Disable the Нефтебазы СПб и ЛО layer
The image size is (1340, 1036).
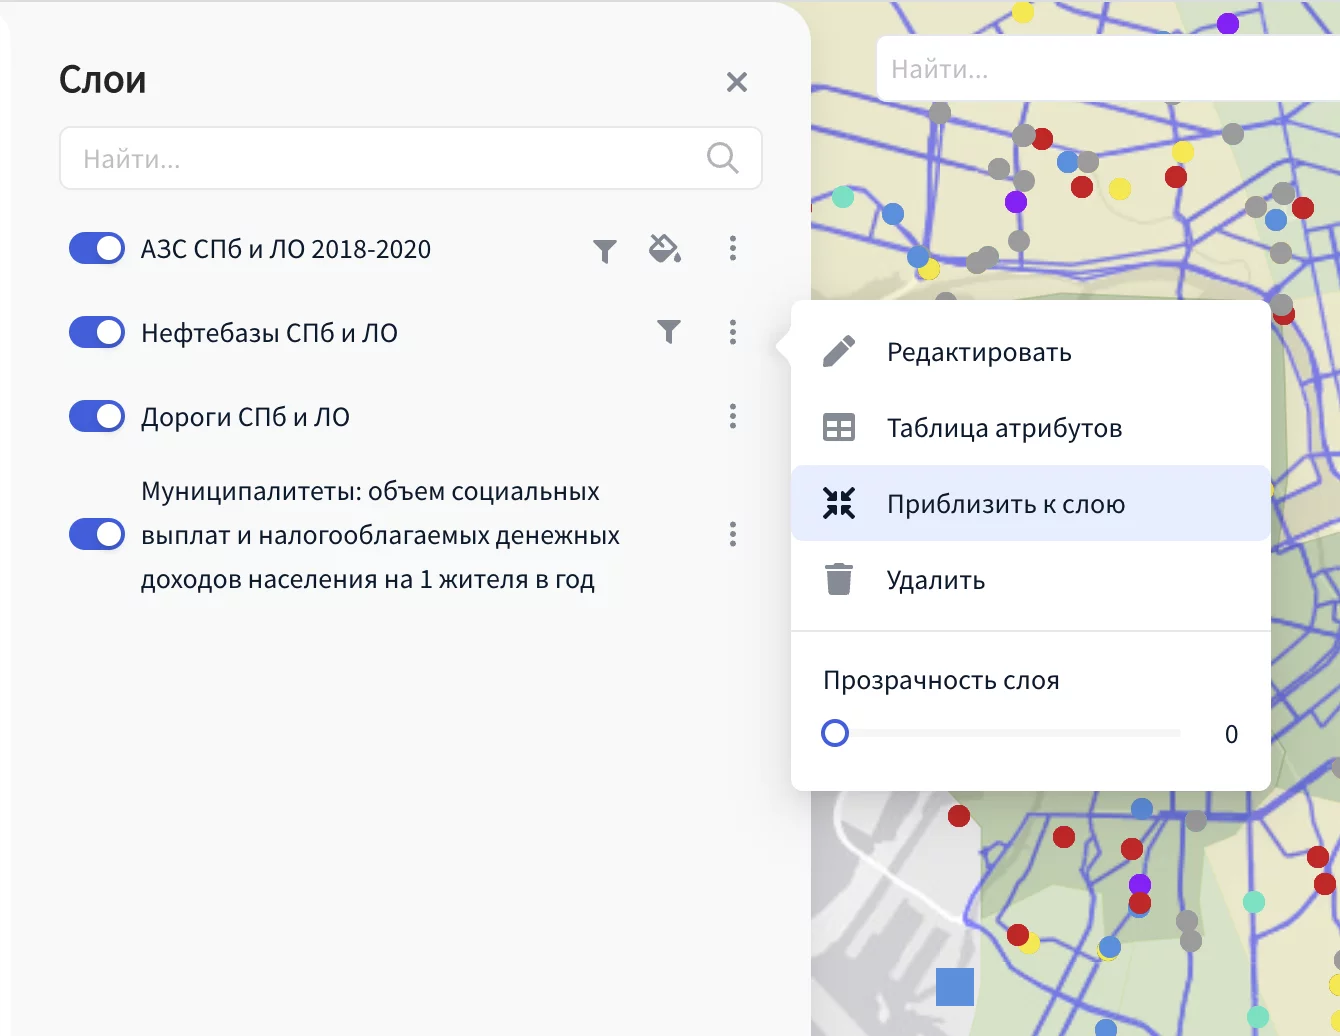pos(97,332)
